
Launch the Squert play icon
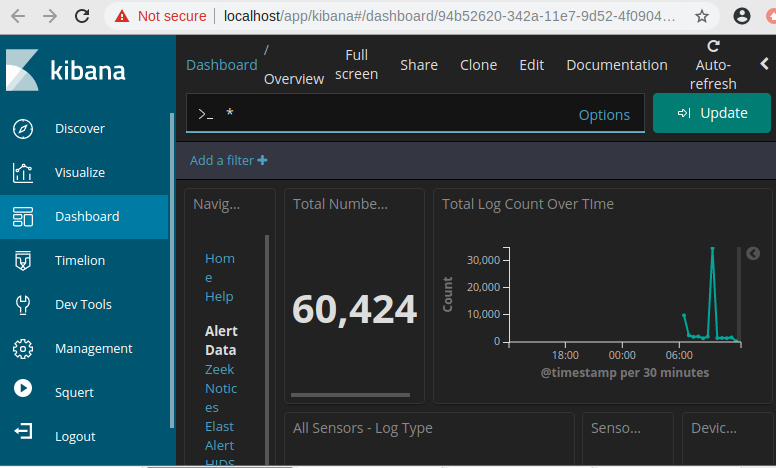coord(23,388)
